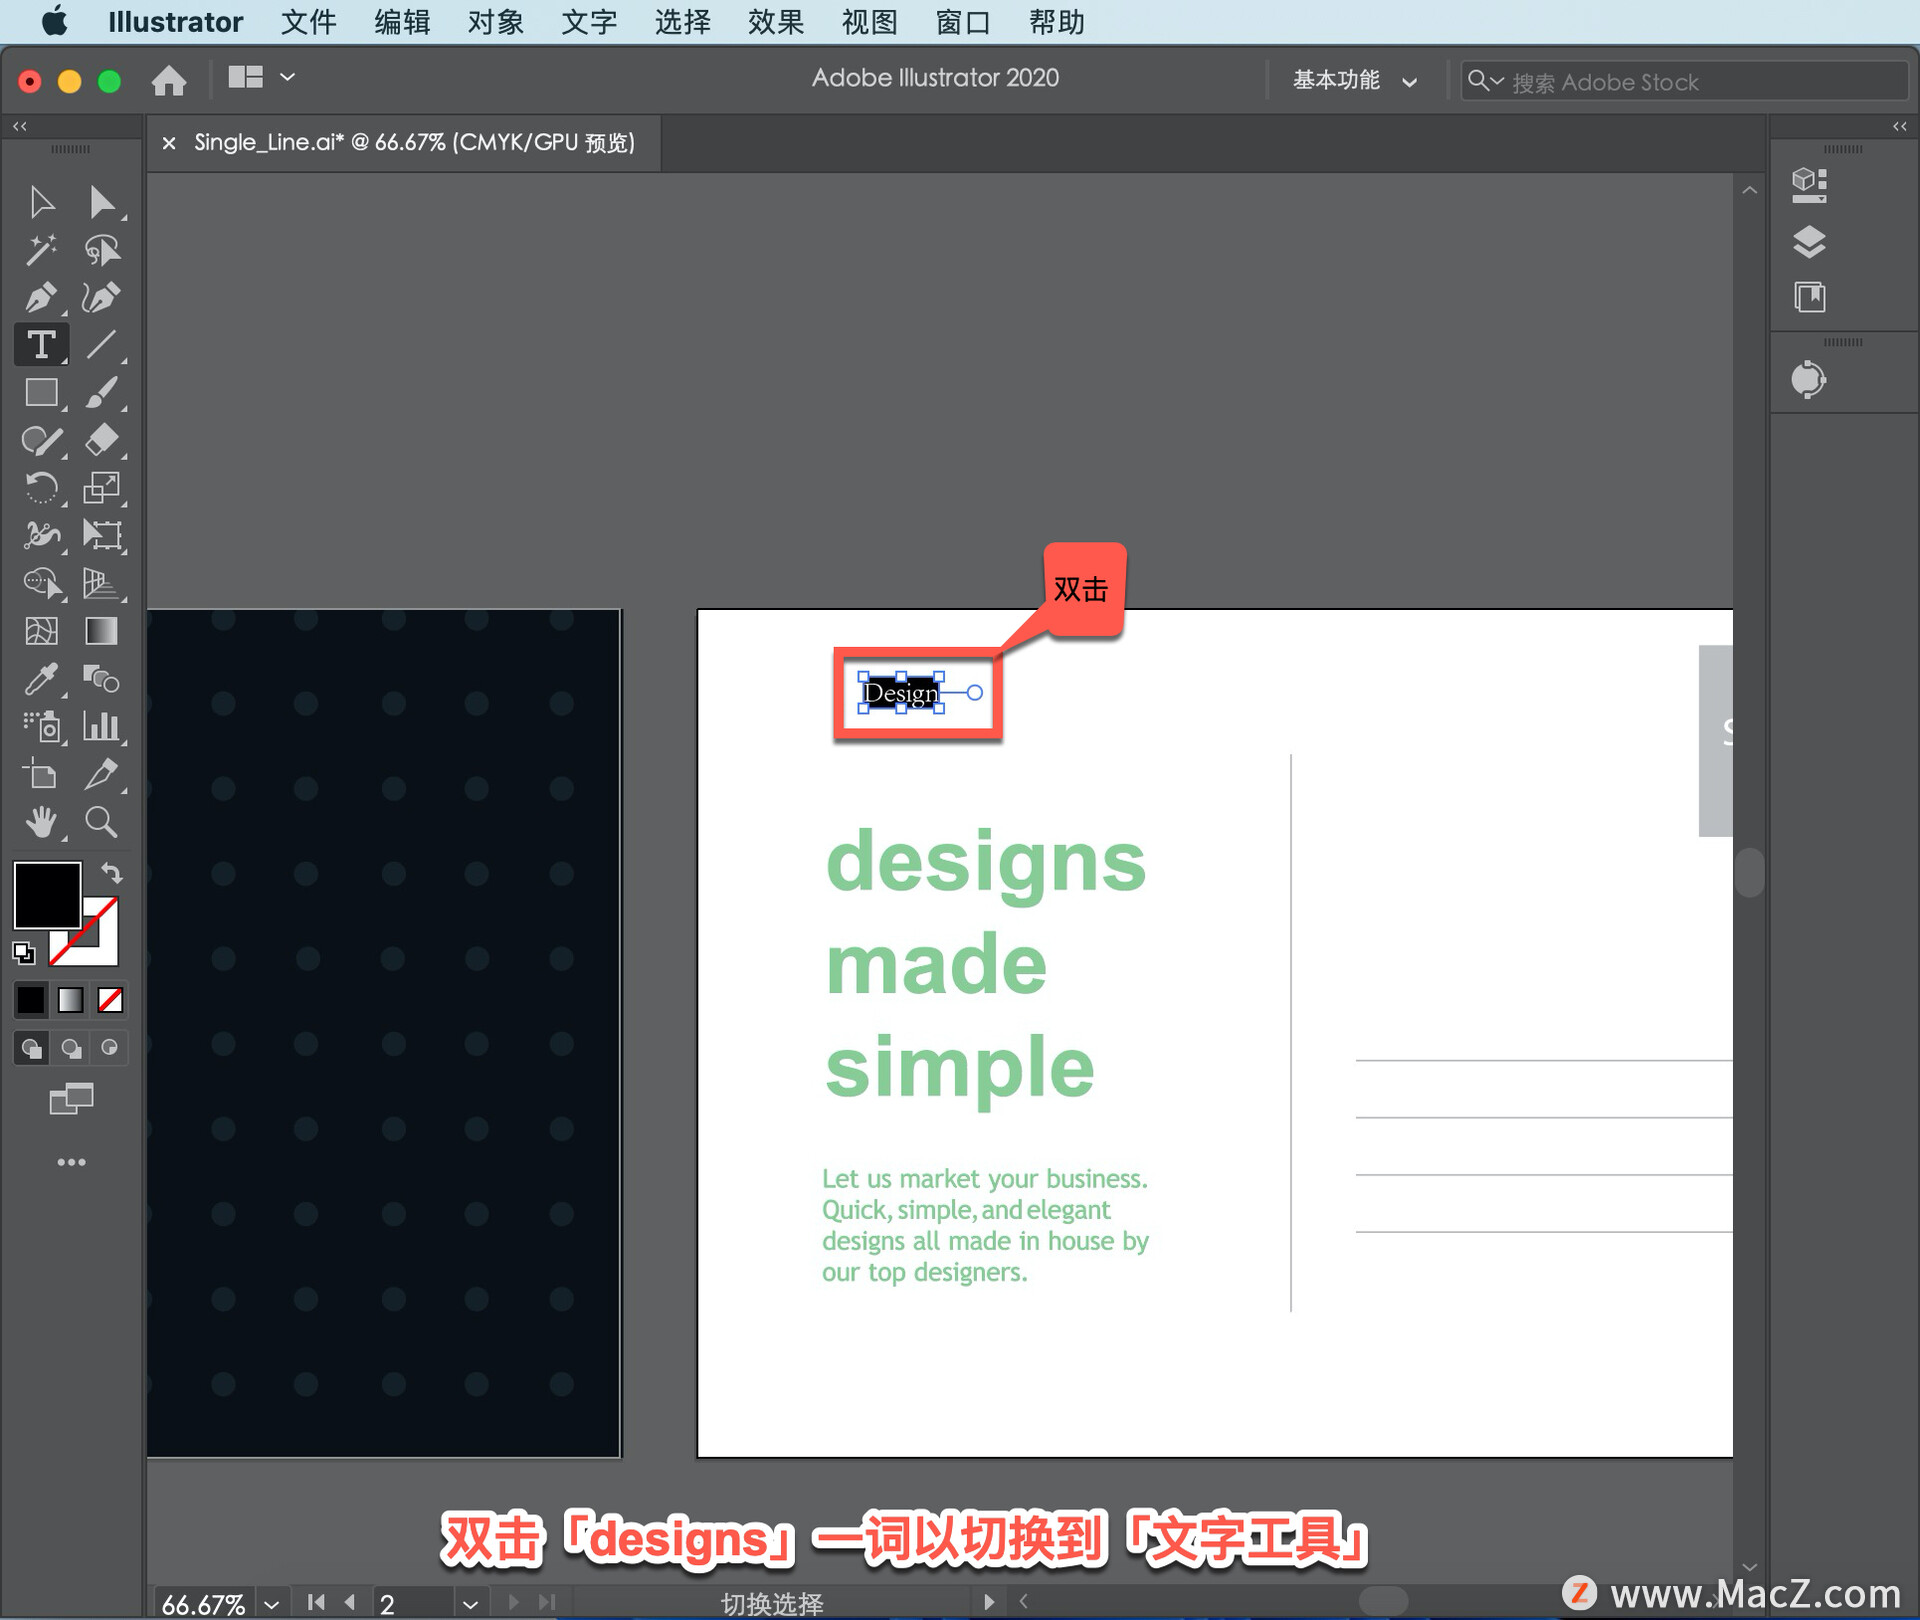Viewport: 1920px width, 1620px height.
Task: Select the Hand tool
Action: point(40,822)
